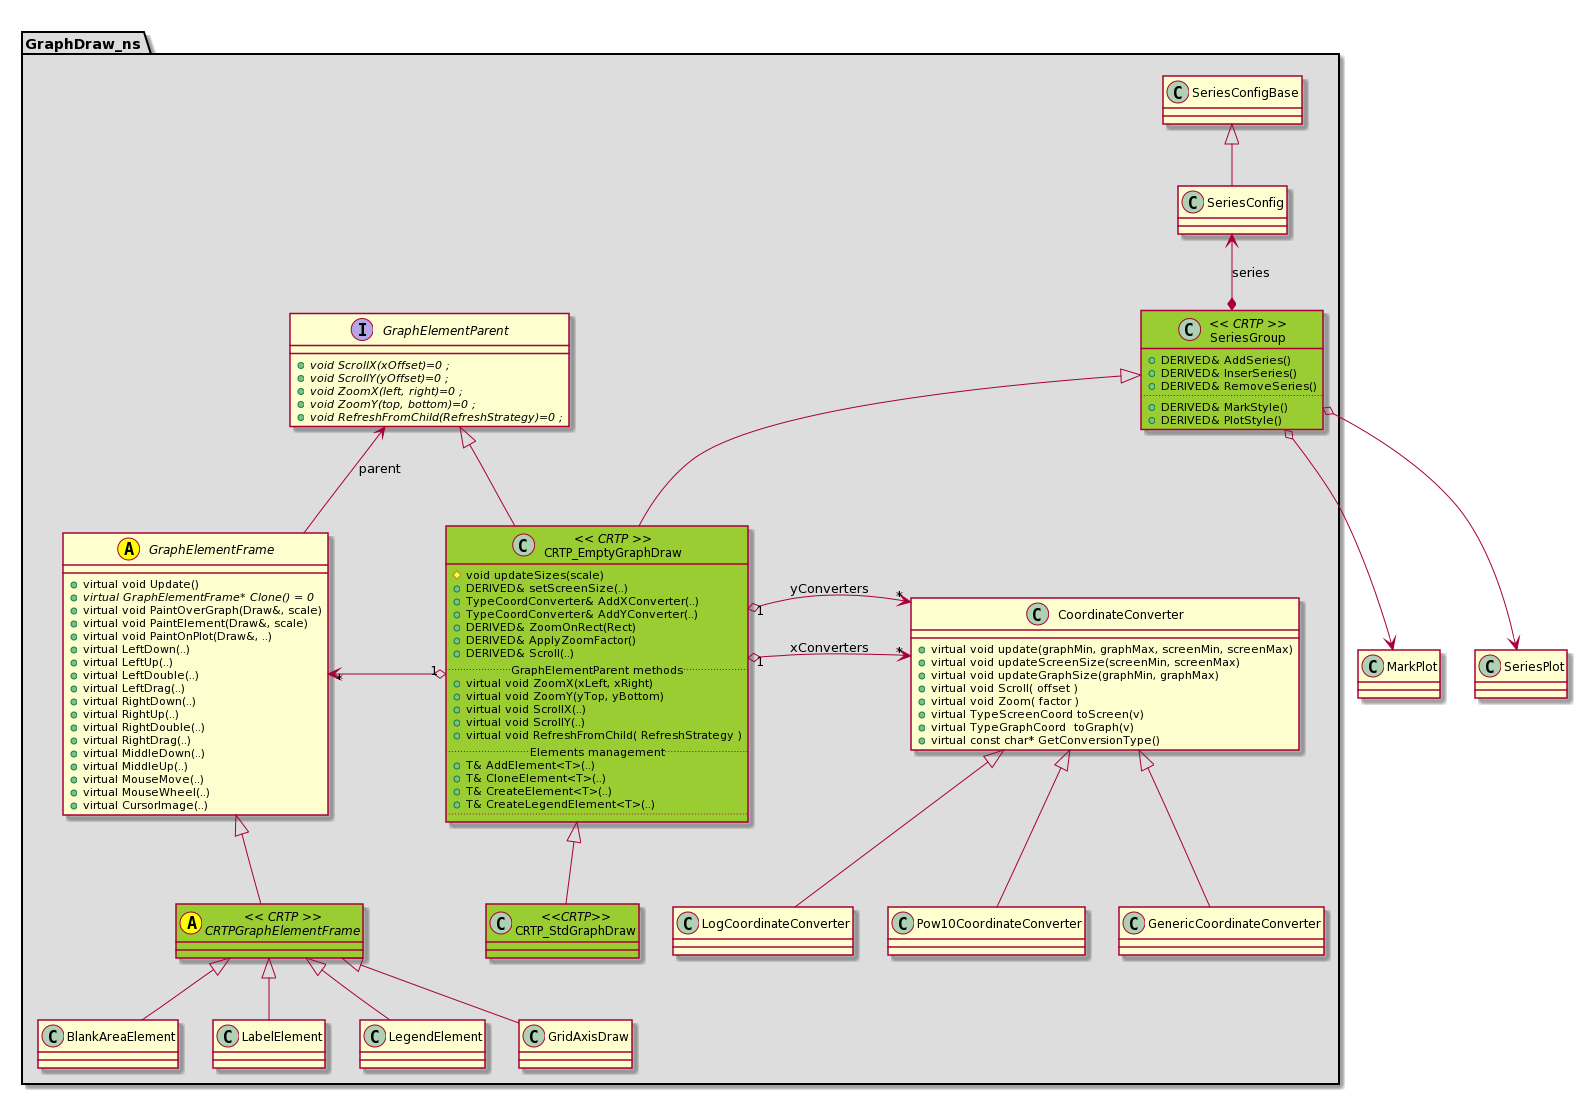Viewport: 1585px width, 1118px height.
Task: Click the class icon of SeriesConfigBase
Action: [x=1177, y=93]
